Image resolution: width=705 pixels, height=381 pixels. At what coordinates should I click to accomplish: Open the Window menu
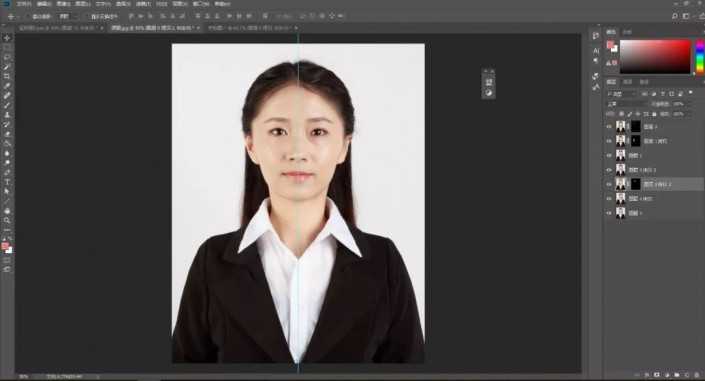(201, 4)
